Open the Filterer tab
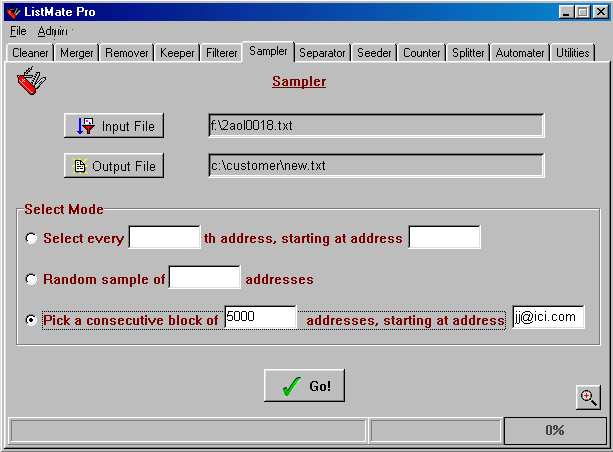Image resolution: width=613 pixels, height=452 pixels. pos(221,53)
